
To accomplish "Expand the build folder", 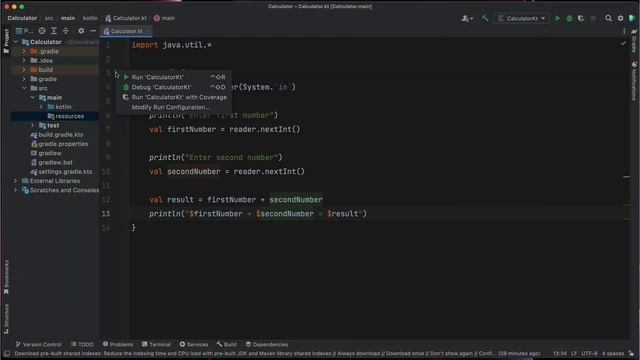I will pyautogui.click(x=24, y=70).
